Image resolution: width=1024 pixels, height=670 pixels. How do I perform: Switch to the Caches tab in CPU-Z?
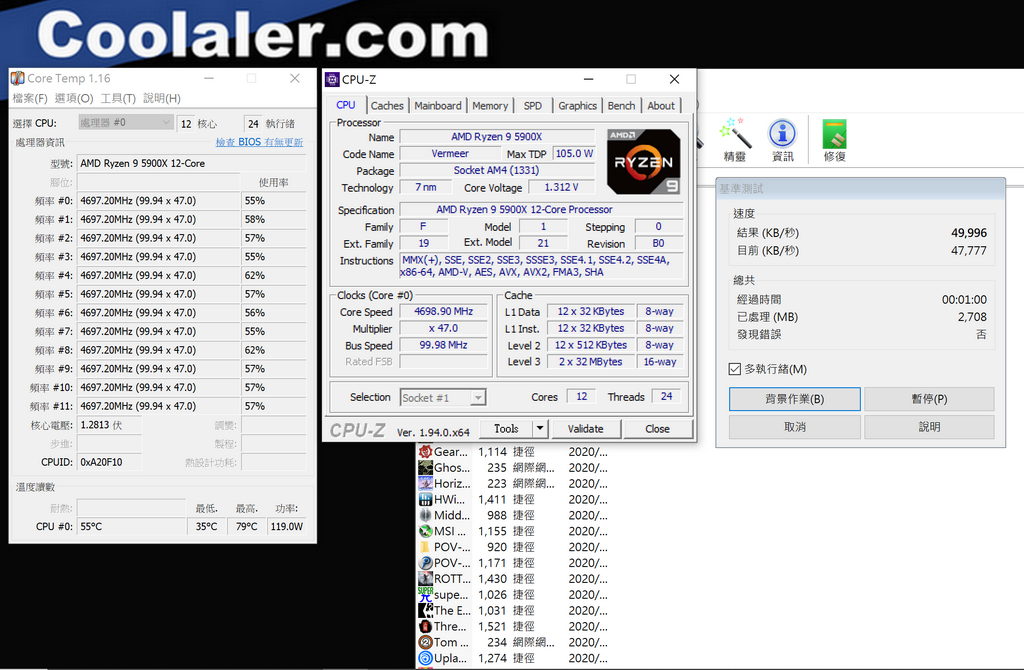tap(387, 106)
